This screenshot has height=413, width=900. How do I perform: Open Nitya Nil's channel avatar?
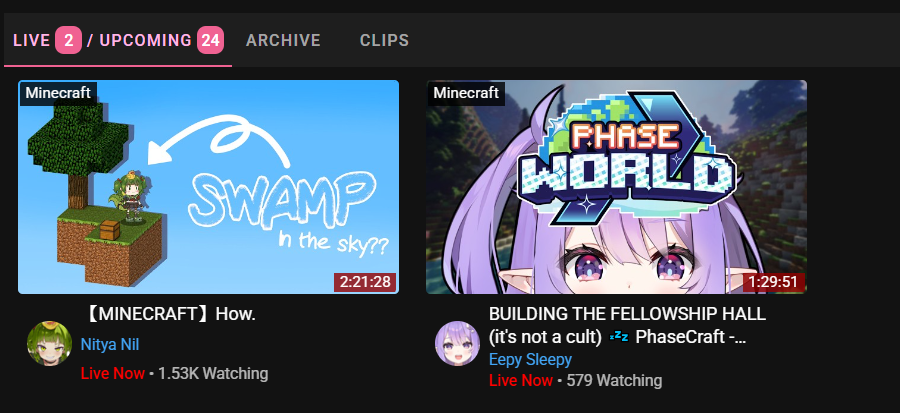[x=49, y=344]
